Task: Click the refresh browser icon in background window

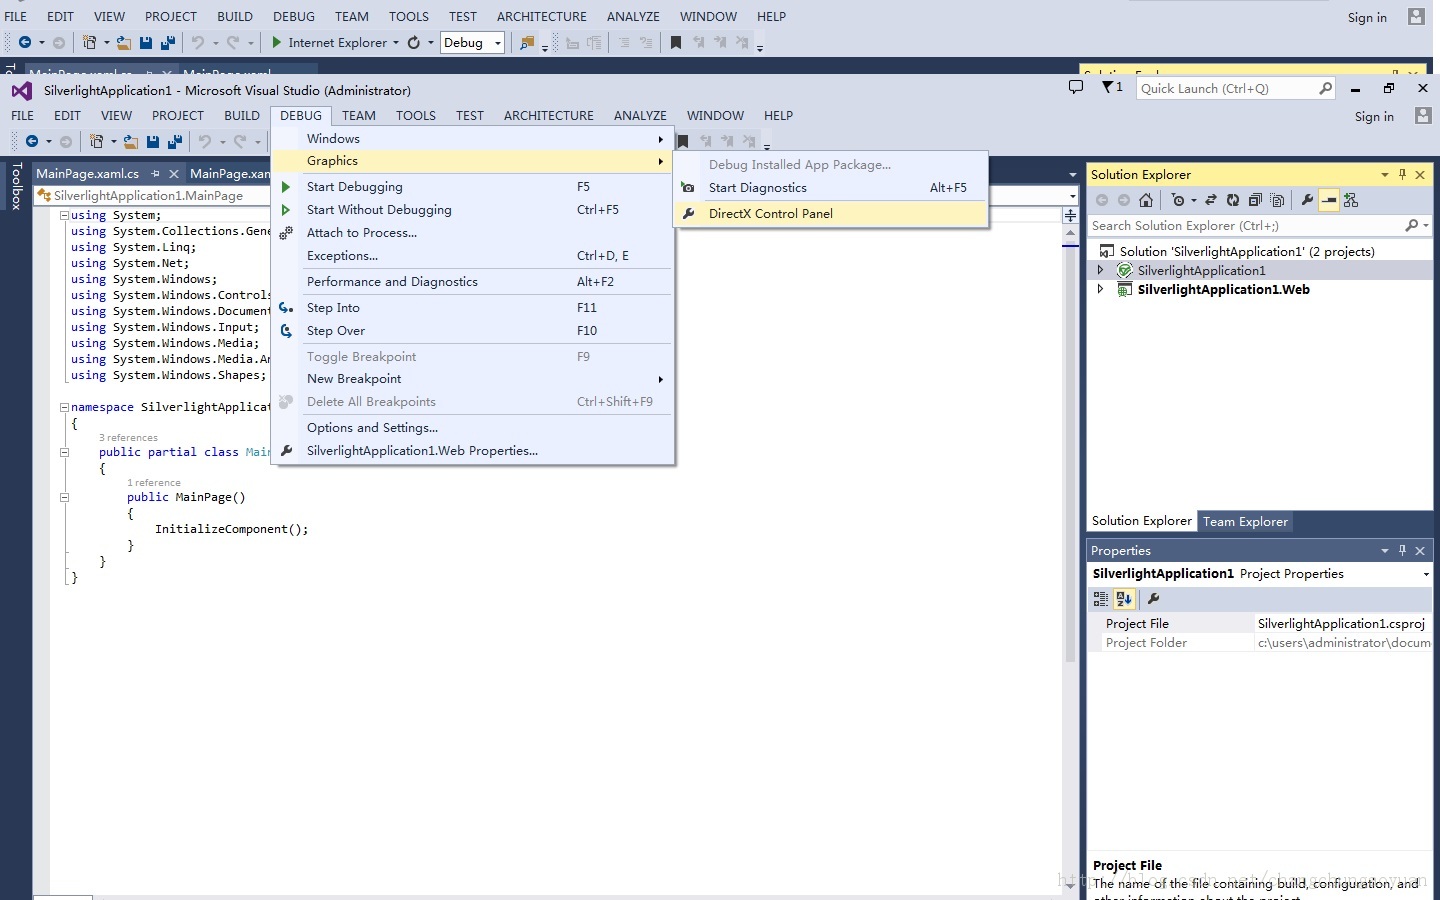Action: pos(413,42)
